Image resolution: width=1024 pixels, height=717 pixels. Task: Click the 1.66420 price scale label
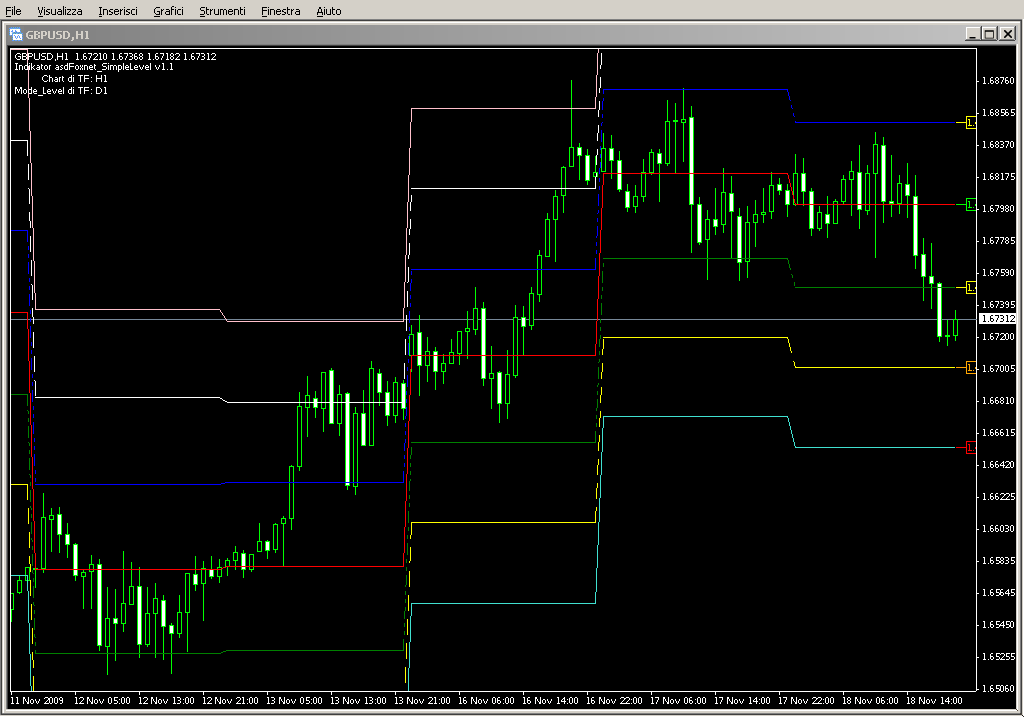[999, 464]
